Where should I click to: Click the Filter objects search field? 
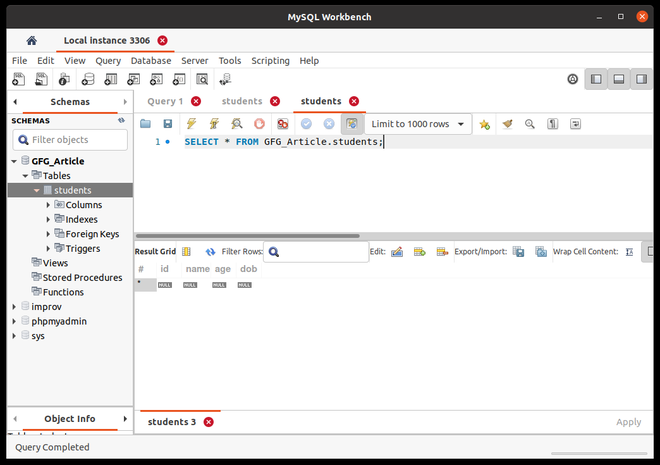(x=70, y=140)
